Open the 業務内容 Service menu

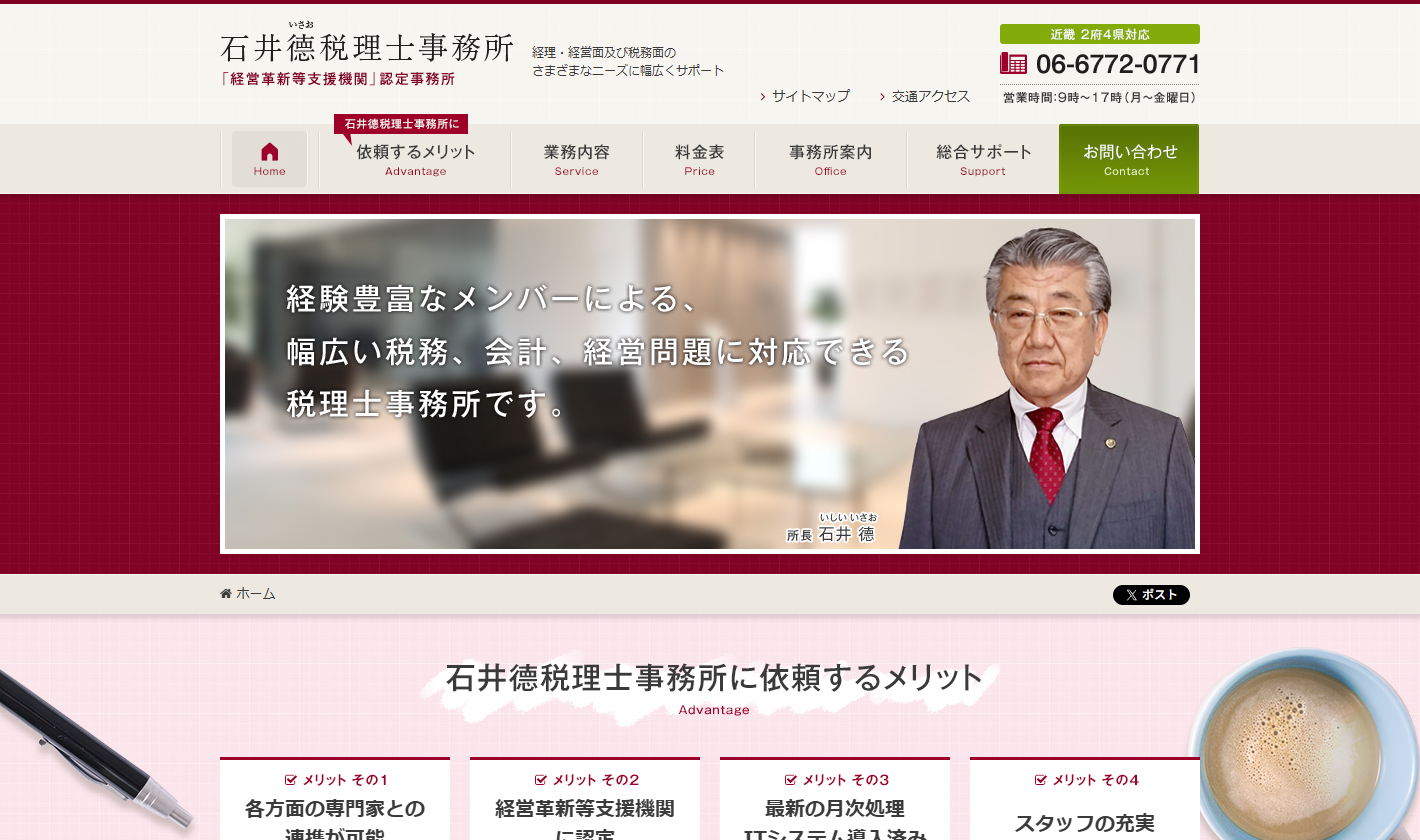pyautogui.click(x=576, y=159)
